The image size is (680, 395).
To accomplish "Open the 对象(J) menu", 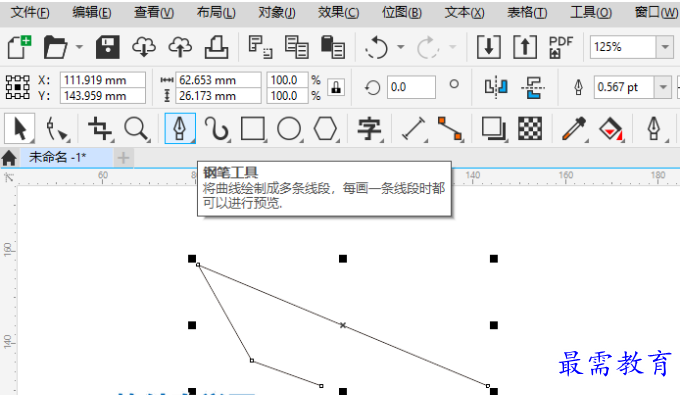I will click(x=277, y=13).
